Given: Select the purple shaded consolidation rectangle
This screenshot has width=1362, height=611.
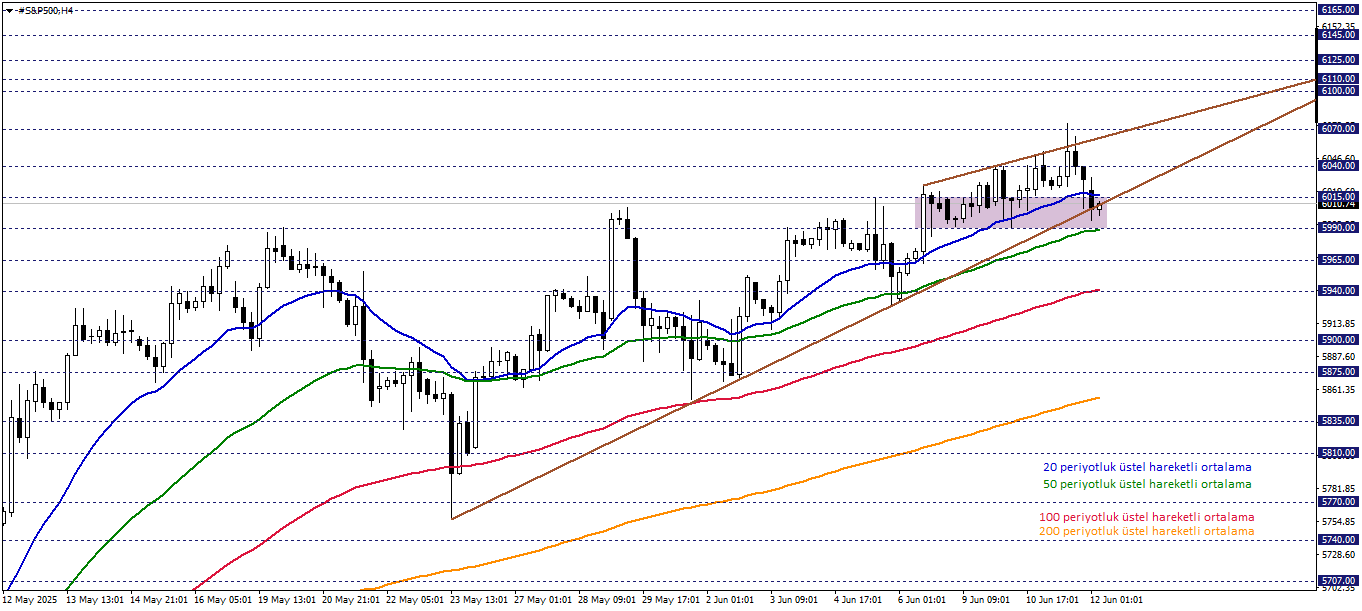Looking at the screenshot, I should point(1011,211).
